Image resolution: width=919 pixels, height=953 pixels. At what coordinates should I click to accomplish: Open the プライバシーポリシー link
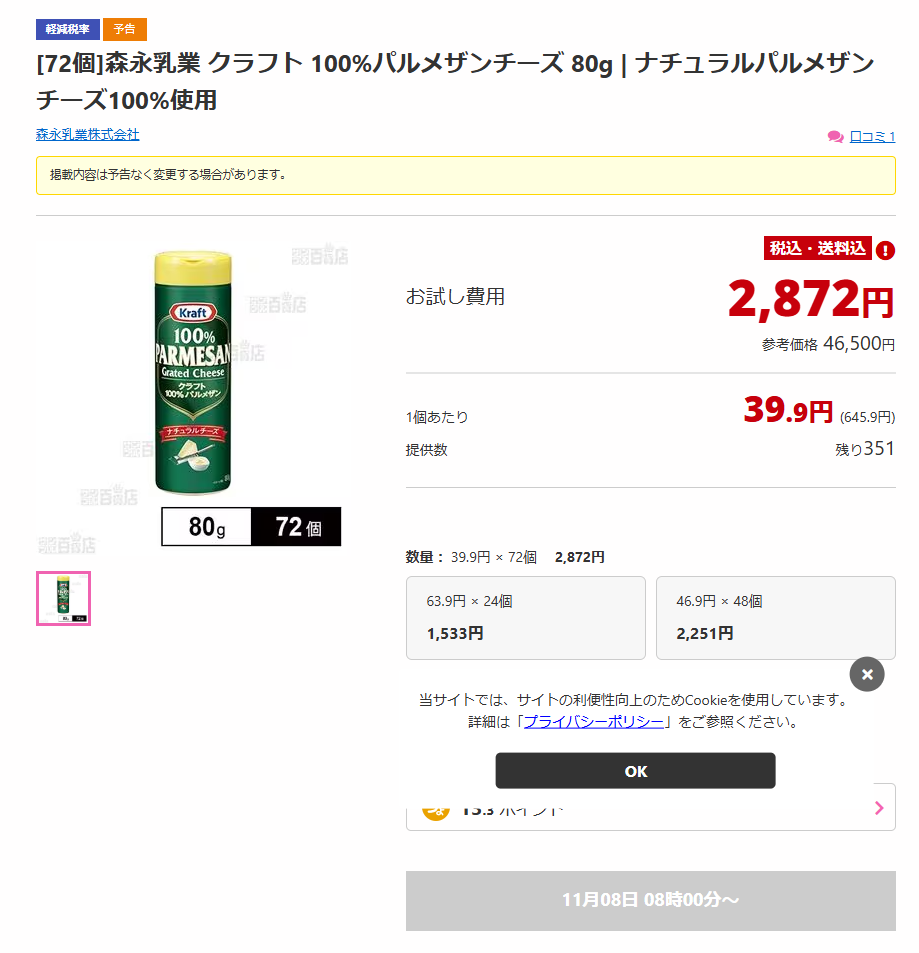click(x=593, y=721)
